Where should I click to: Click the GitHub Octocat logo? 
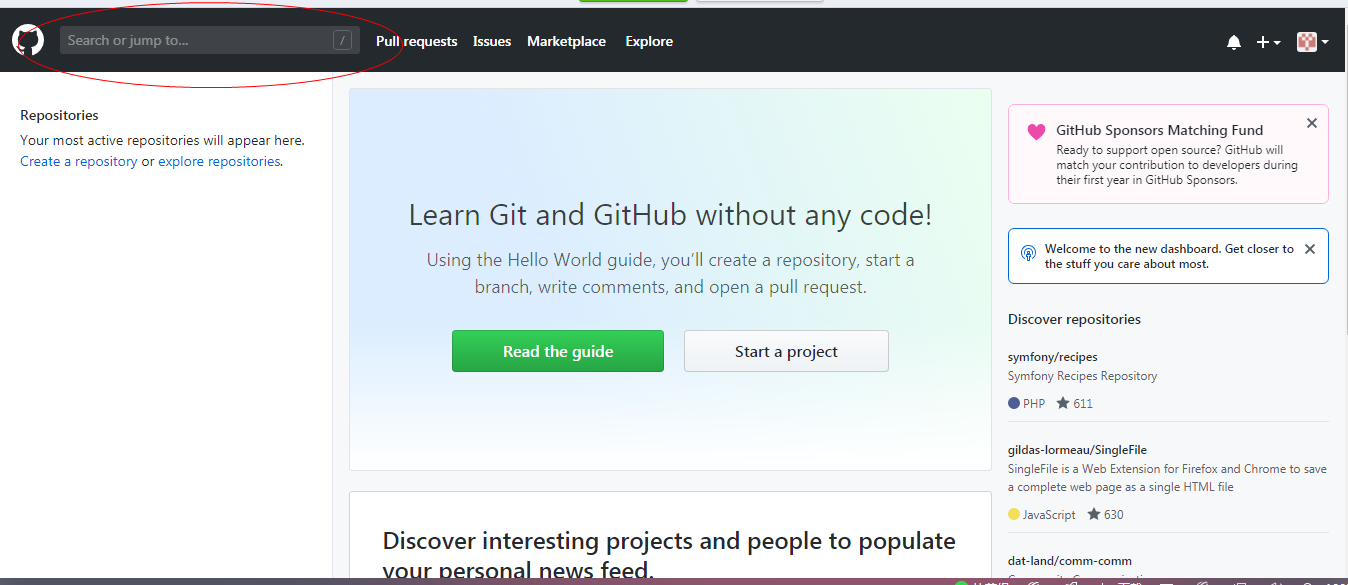(28, 41)
